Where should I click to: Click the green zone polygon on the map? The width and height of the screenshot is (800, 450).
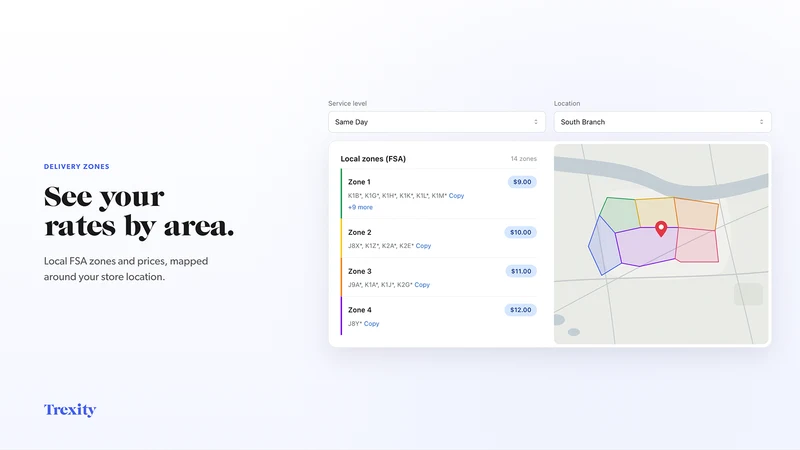[x=620, y=214]
